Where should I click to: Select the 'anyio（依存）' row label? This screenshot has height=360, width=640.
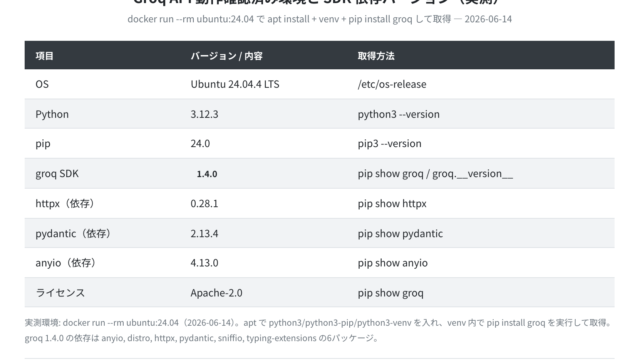tap(66, 263)
